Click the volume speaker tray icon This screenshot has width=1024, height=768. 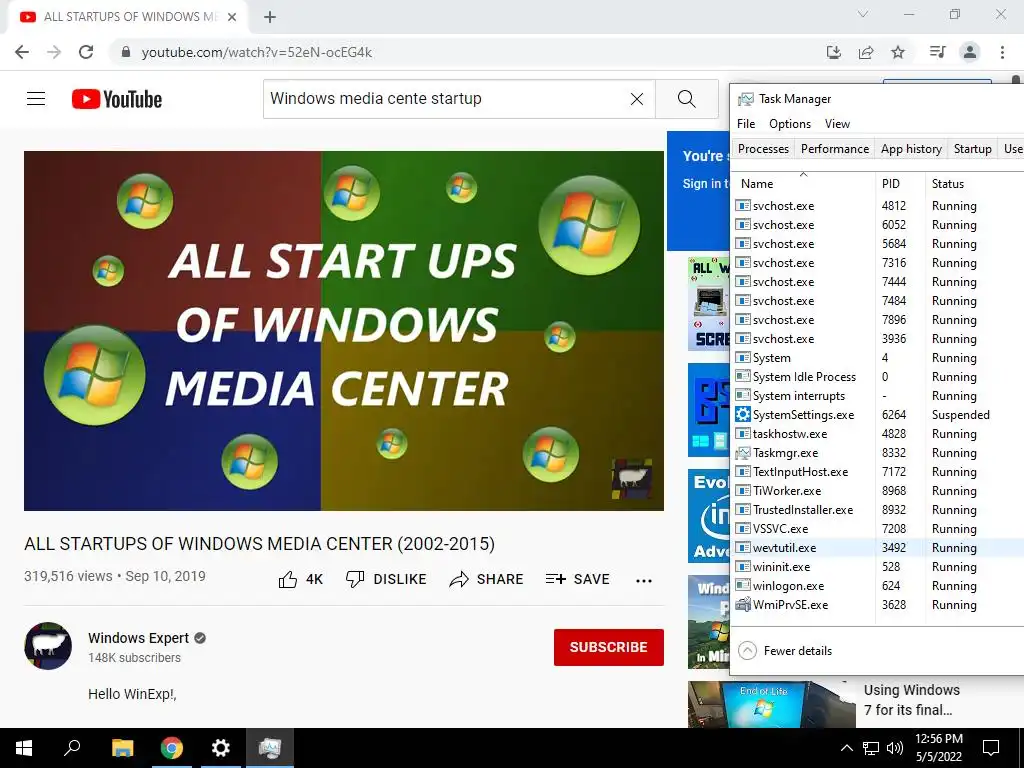895,748
